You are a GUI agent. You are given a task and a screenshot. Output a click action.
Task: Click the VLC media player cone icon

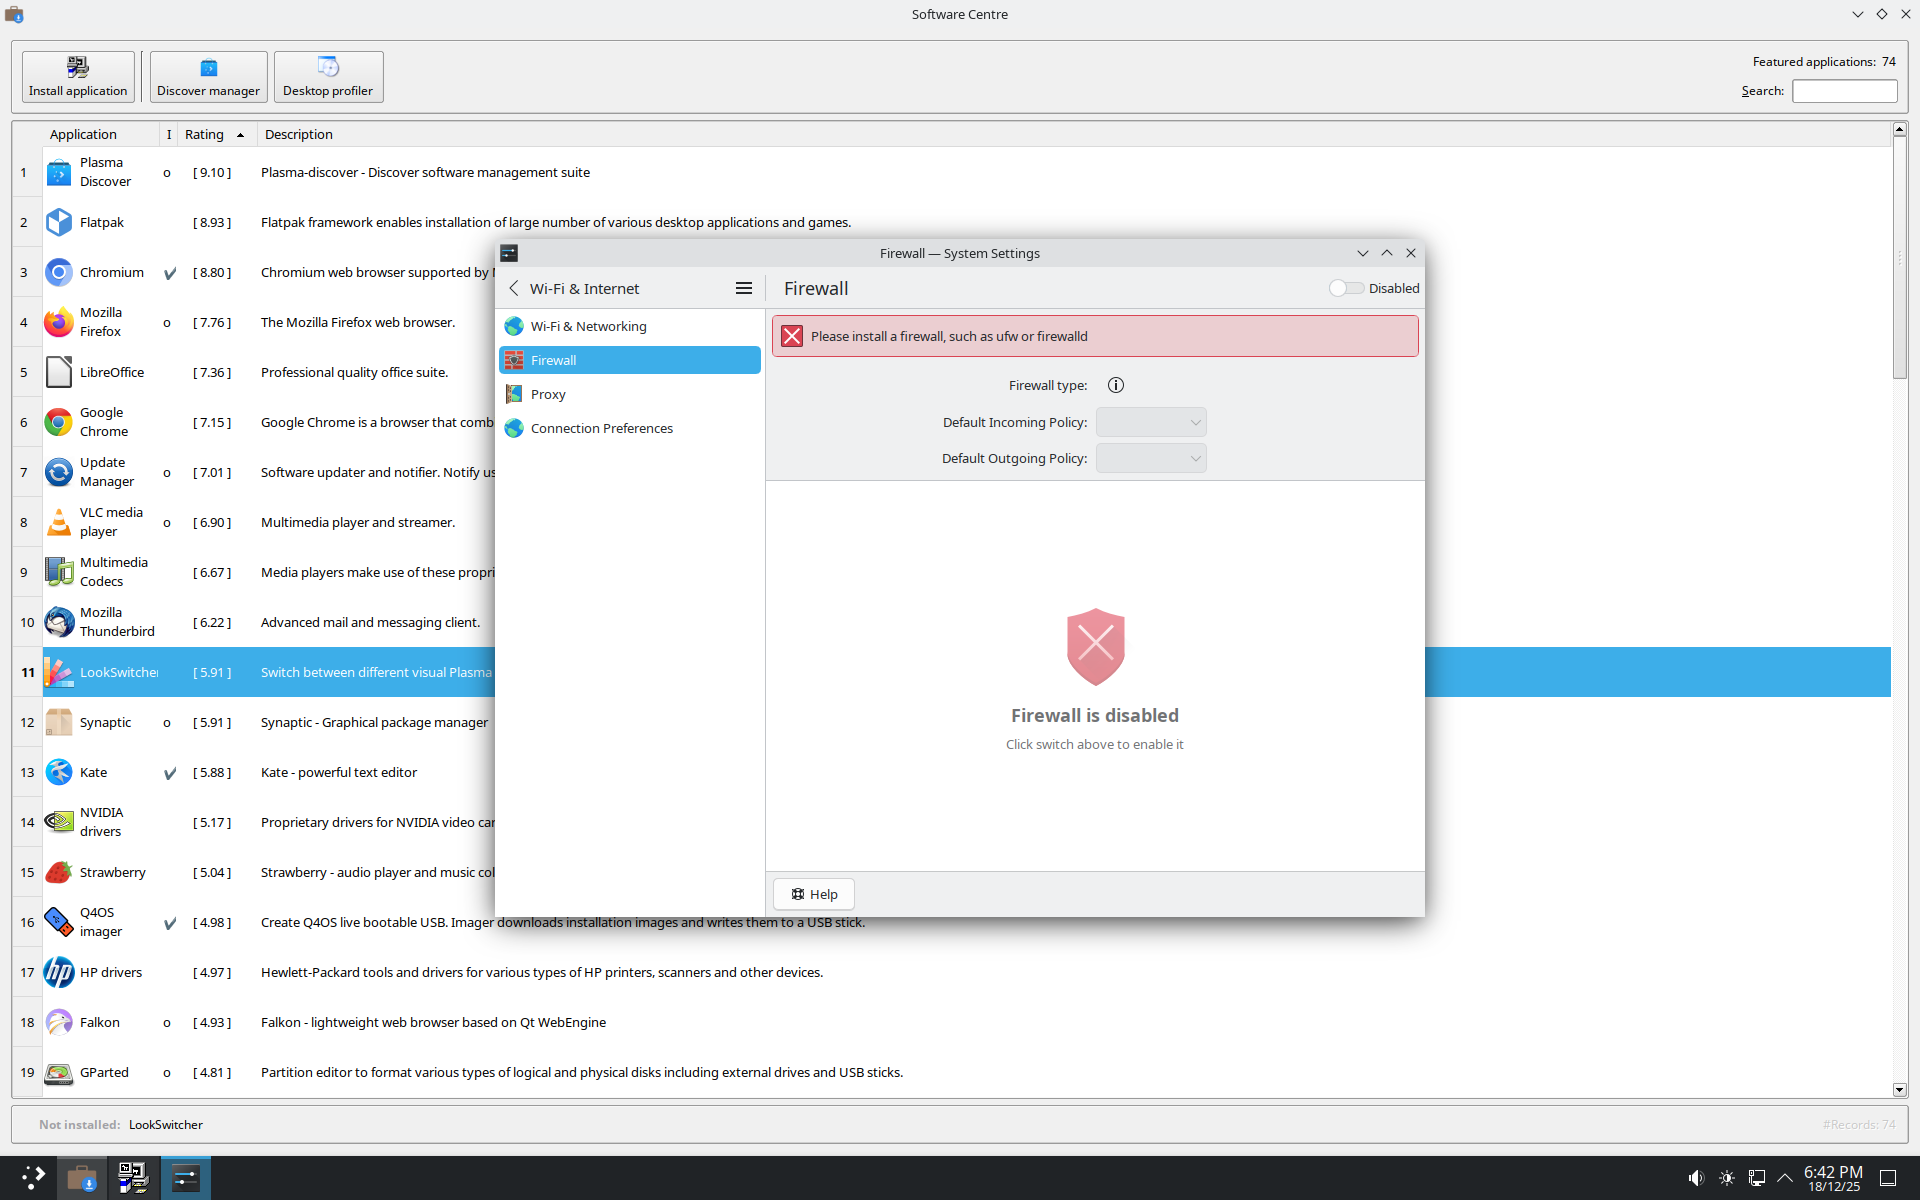click(x=59, y=522)
